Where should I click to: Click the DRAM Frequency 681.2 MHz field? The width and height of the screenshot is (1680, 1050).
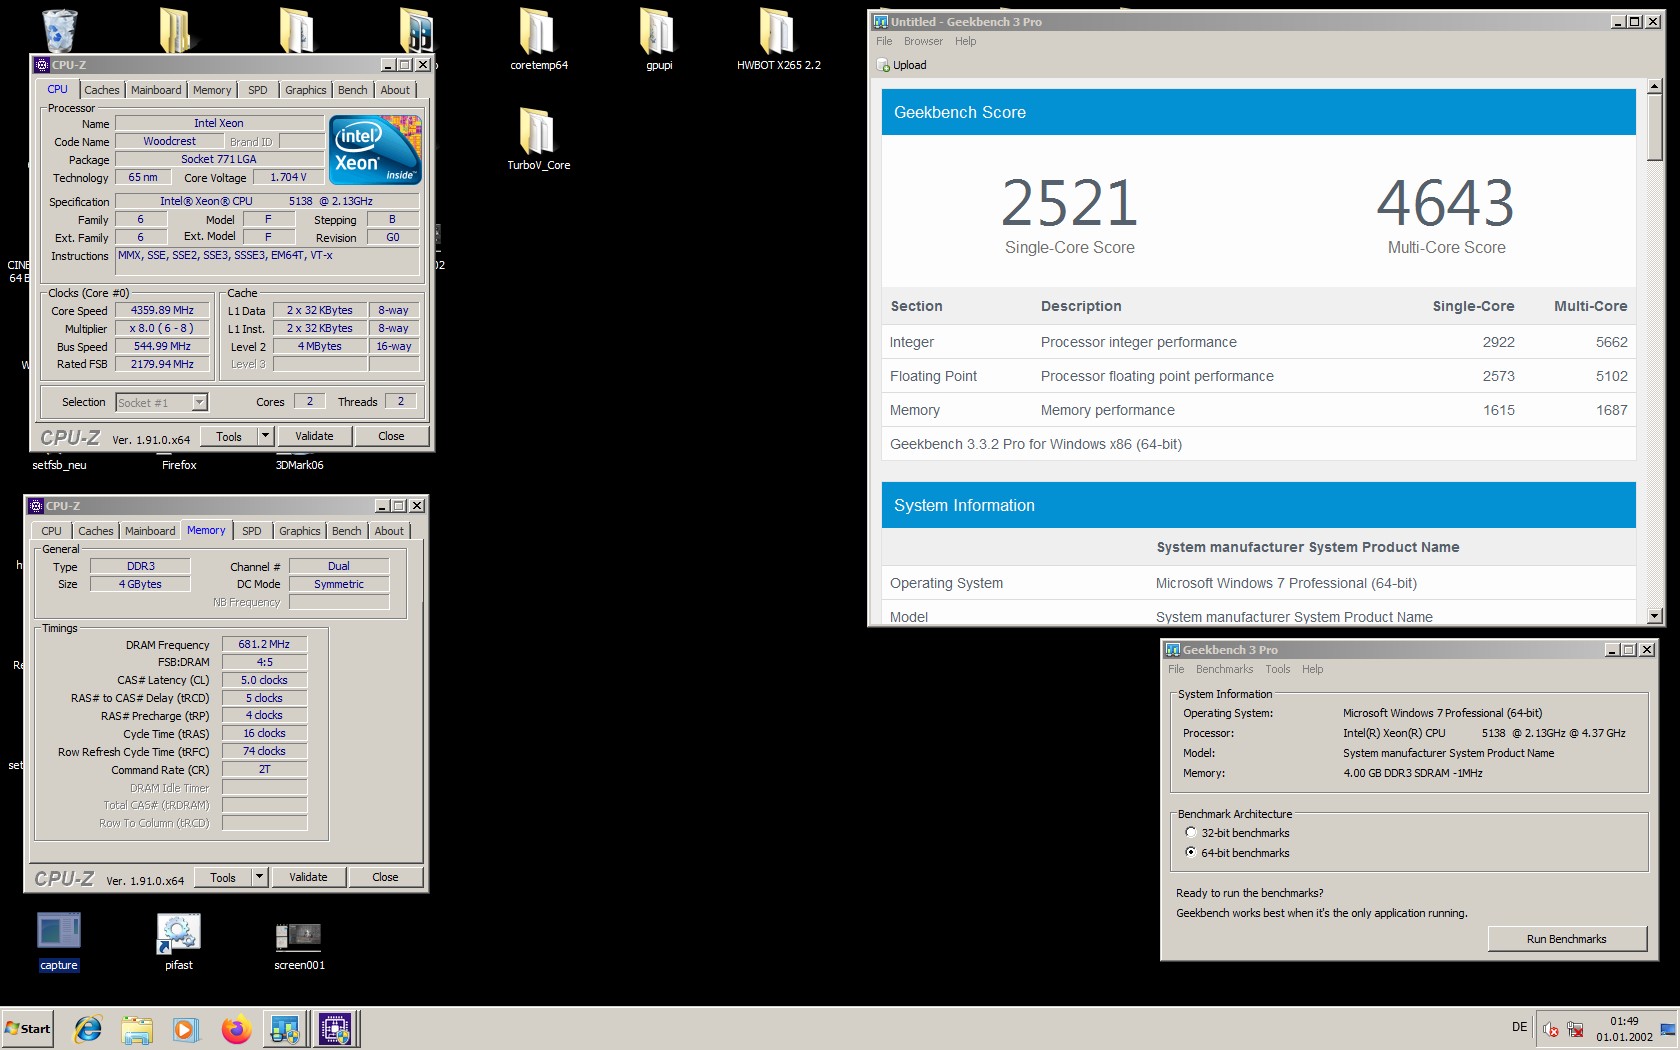(264, 644)
